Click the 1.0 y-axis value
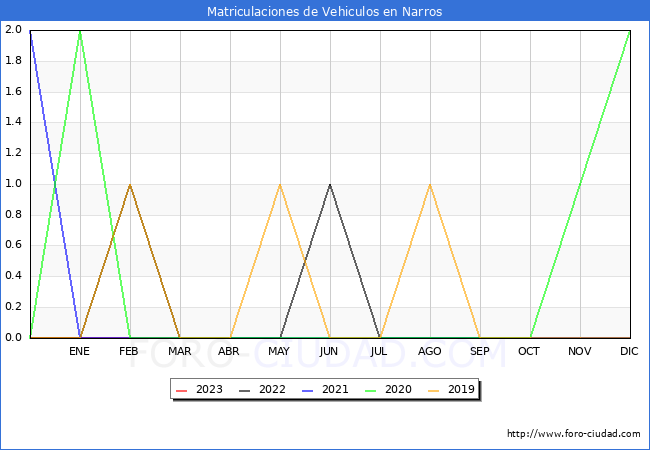The width and height of the screenshot is (650, 450). [13, 184]
